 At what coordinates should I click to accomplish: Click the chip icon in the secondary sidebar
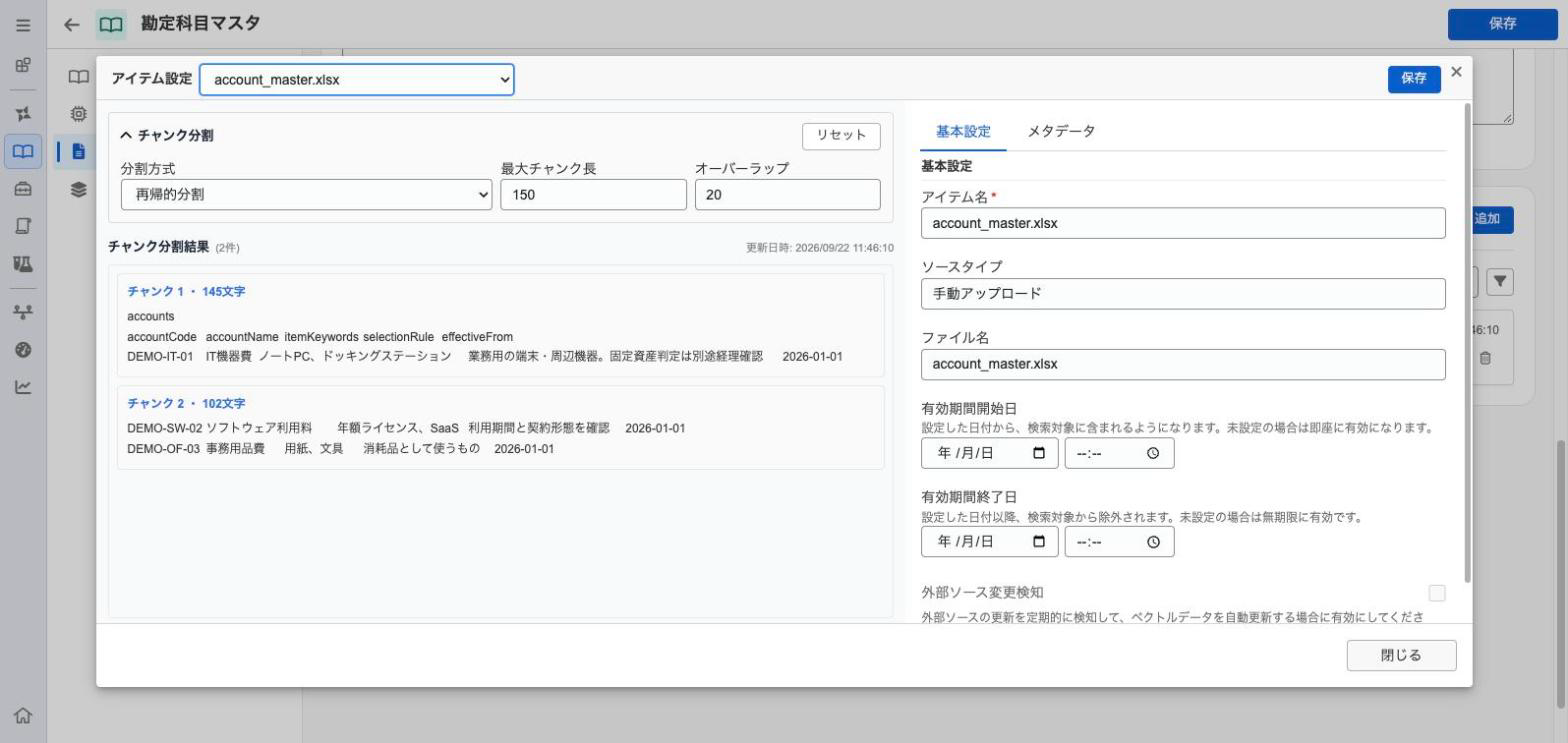[x=78, y=114]
